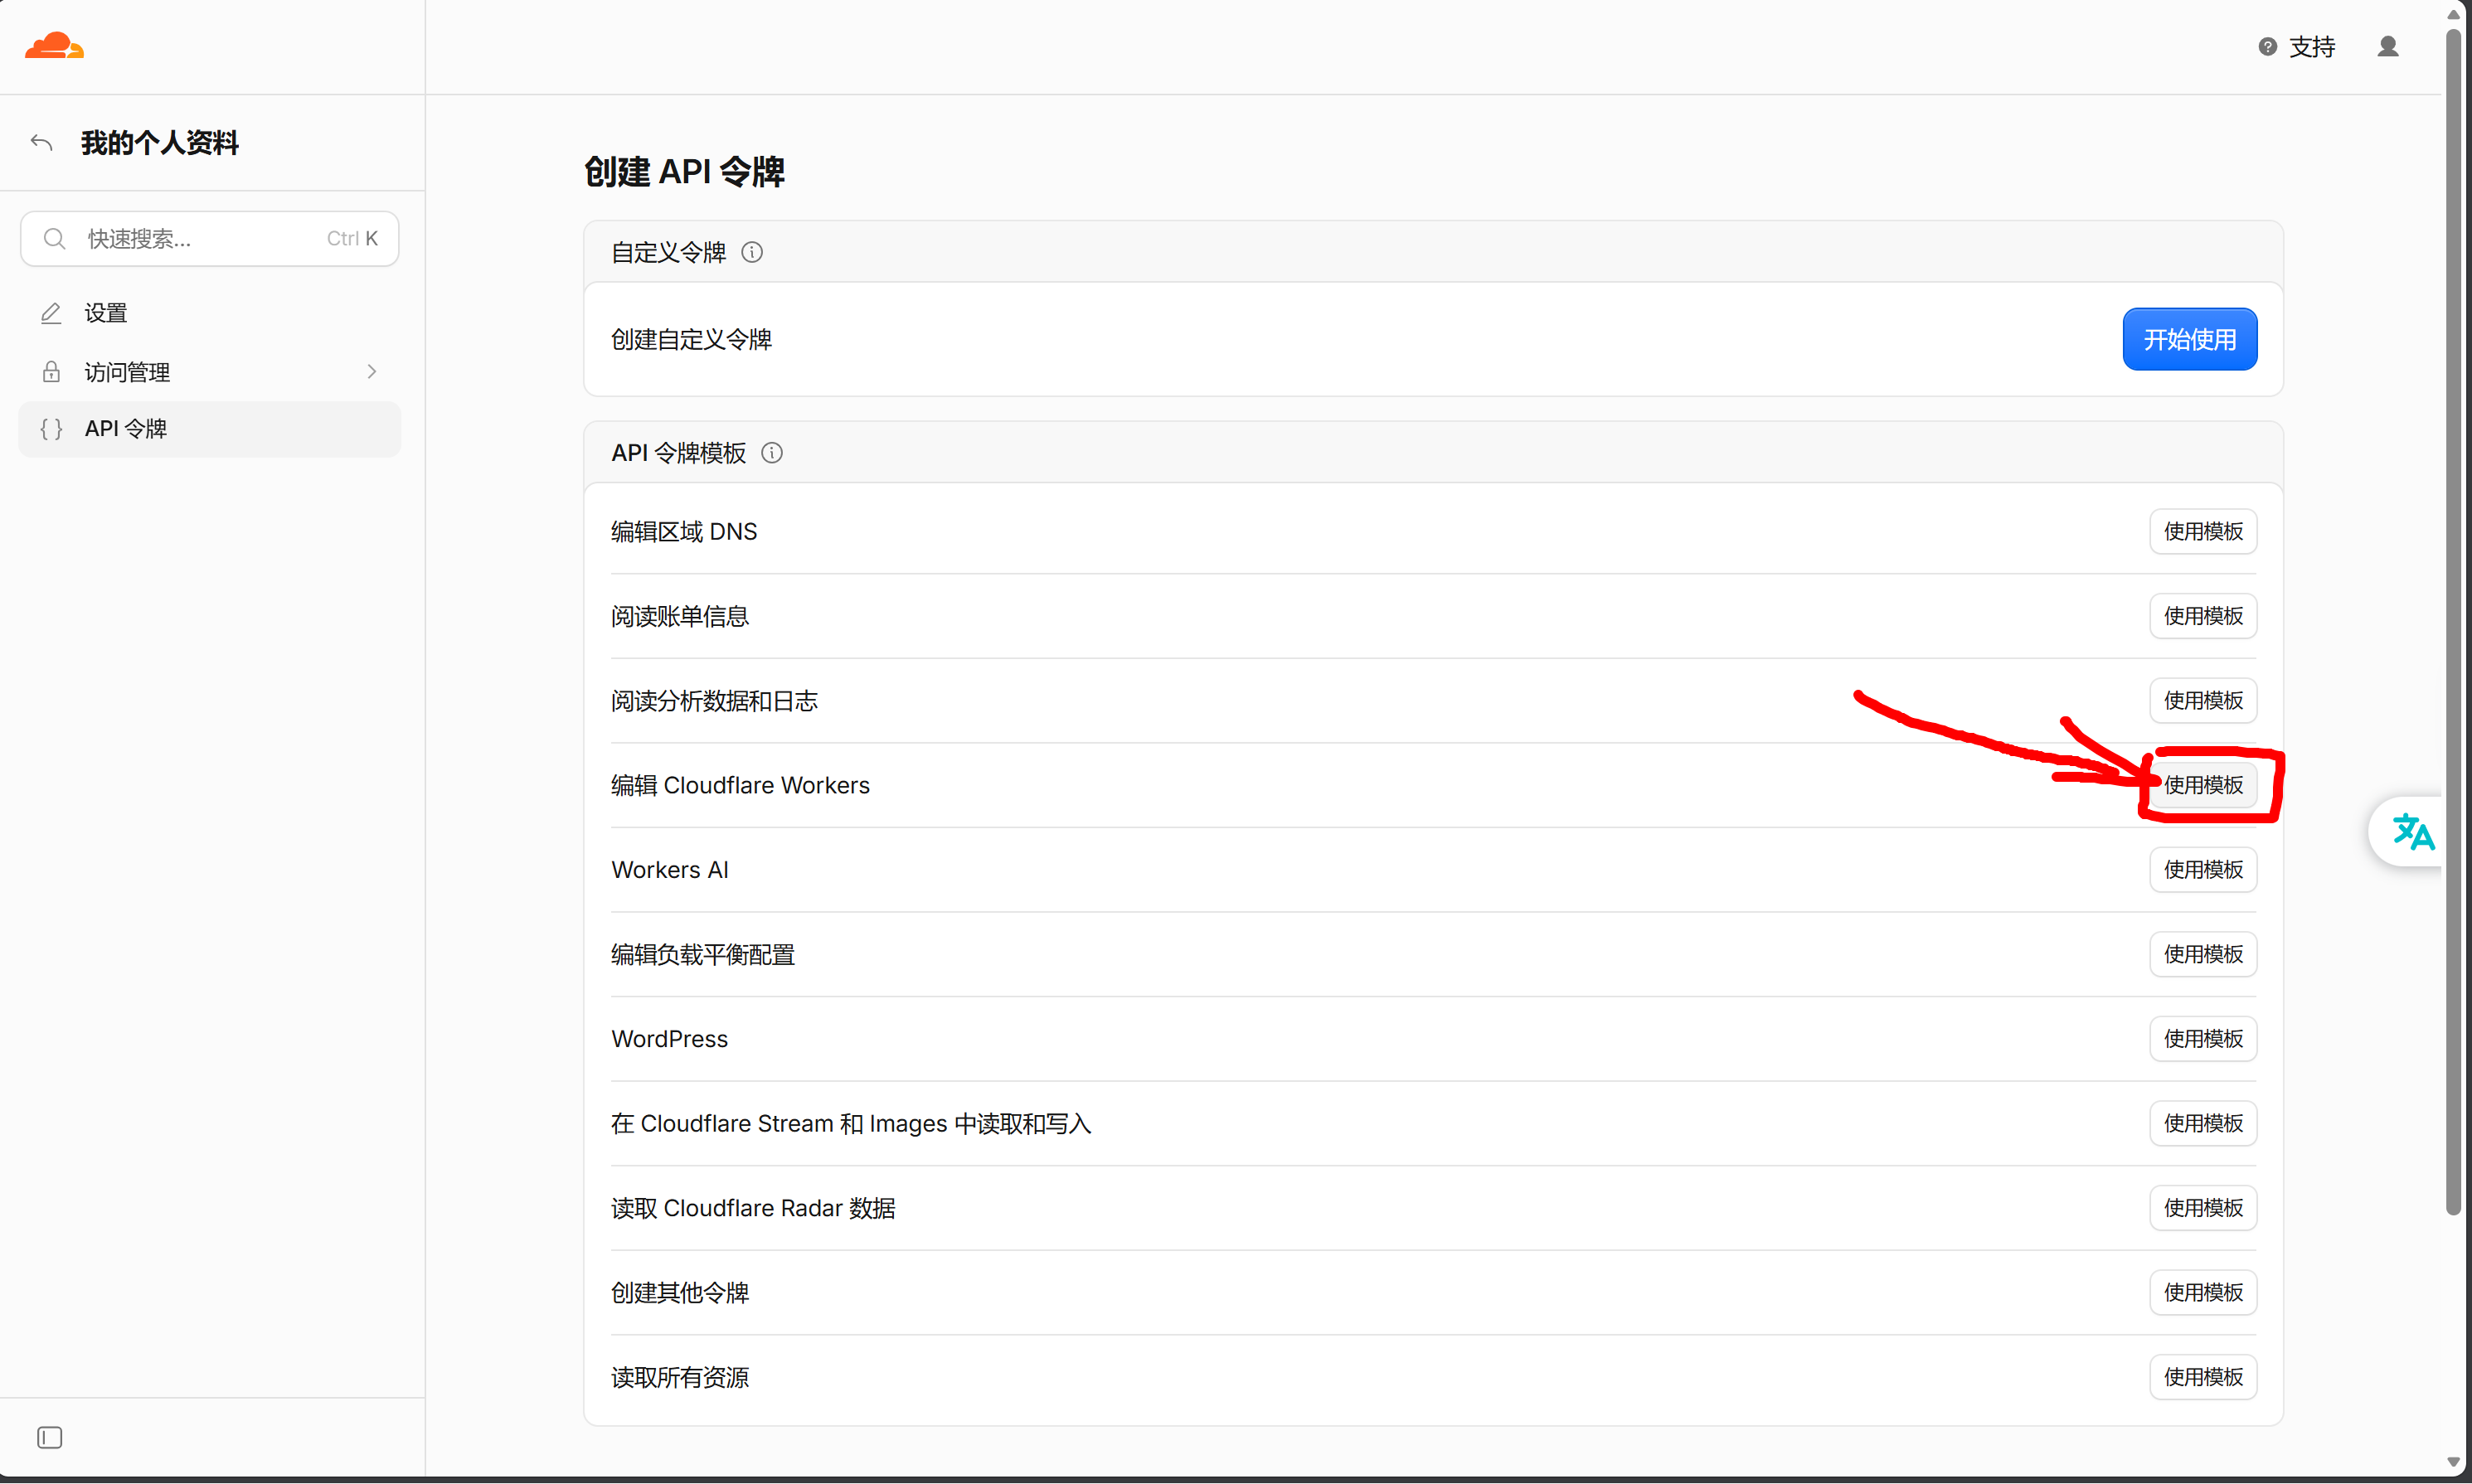Click the question mark 支持 help icon
This screenshot has width=2472, height=1484.
(2267, 47)
